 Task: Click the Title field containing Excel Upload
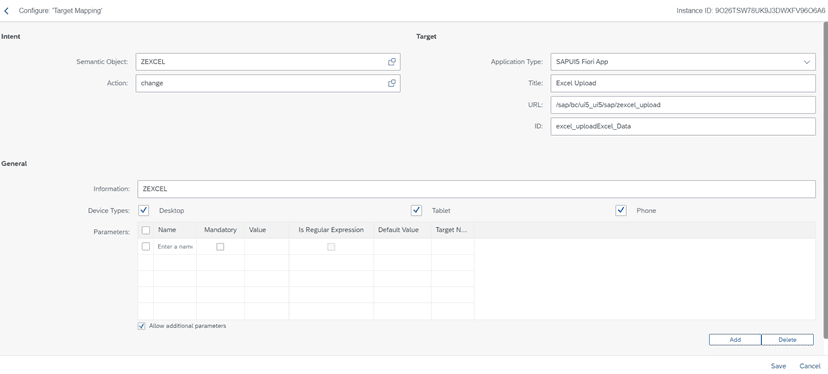tap(683, 83)
